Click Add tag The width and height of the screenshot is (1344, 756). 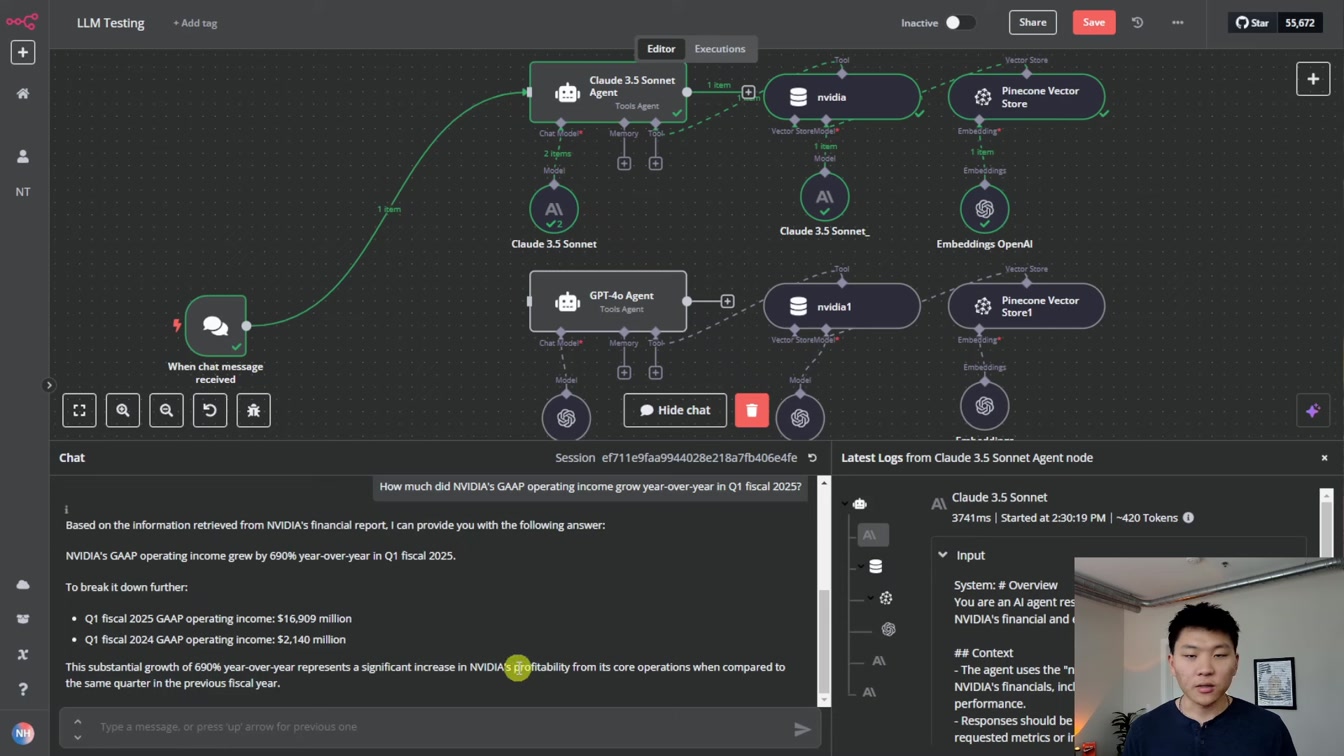tap(195, 22)
